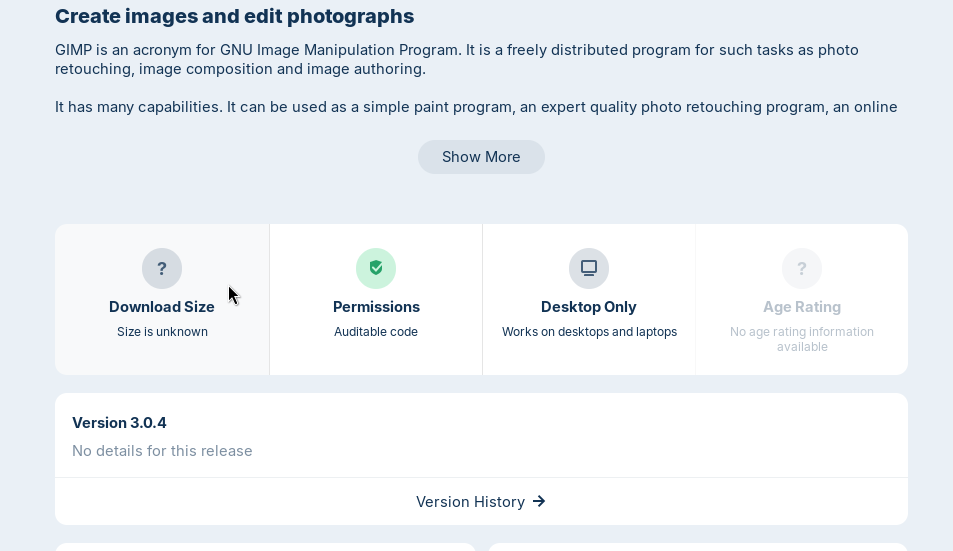The image size is (953, 551).
Task: Click the GIMP acronym description paragraph
Action: (x=456, y=59)
